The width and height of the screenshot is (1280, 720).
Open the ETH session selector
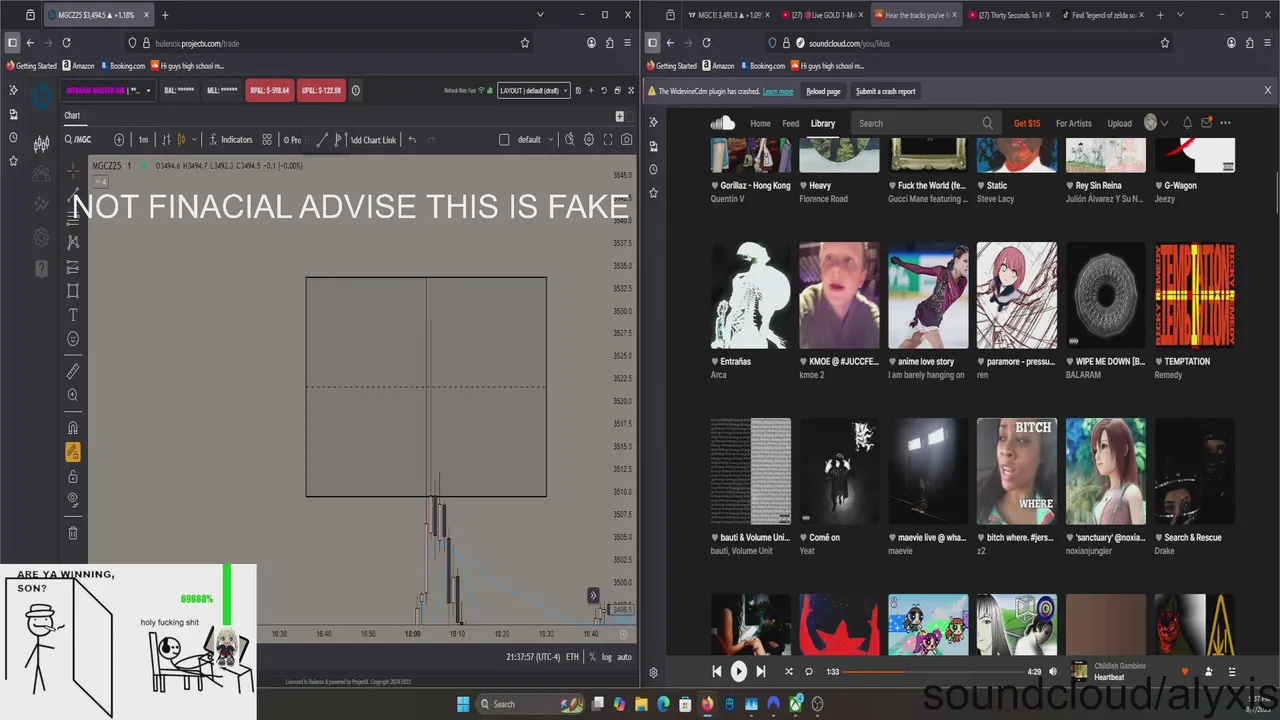coord(572,657)
